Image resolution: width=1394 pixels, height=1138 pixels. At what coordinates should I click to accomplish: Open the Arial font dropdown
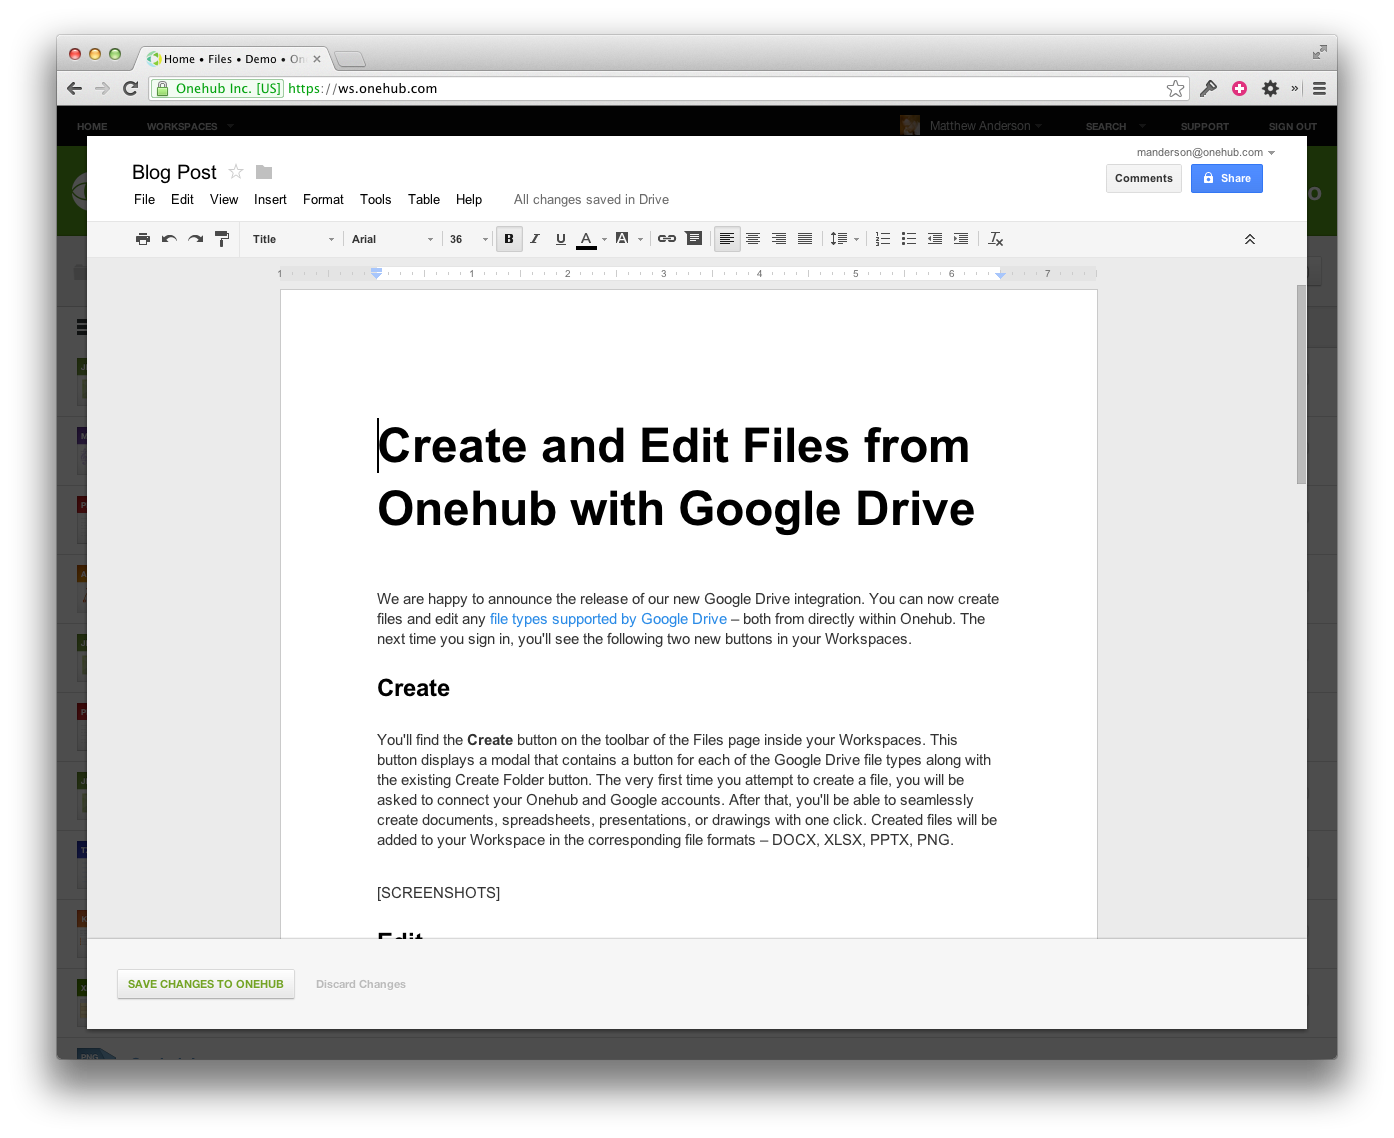[x=392, y=239]
